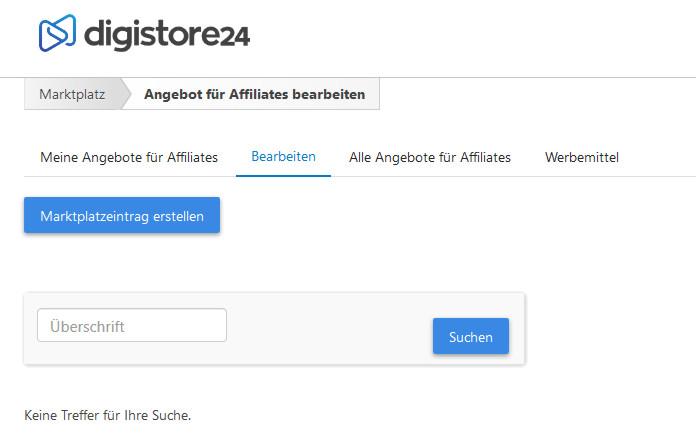Click the blue underline beneath Bearbeiten tab
Viewport: 696px width, 444px height.
click(x=283, y=175)
